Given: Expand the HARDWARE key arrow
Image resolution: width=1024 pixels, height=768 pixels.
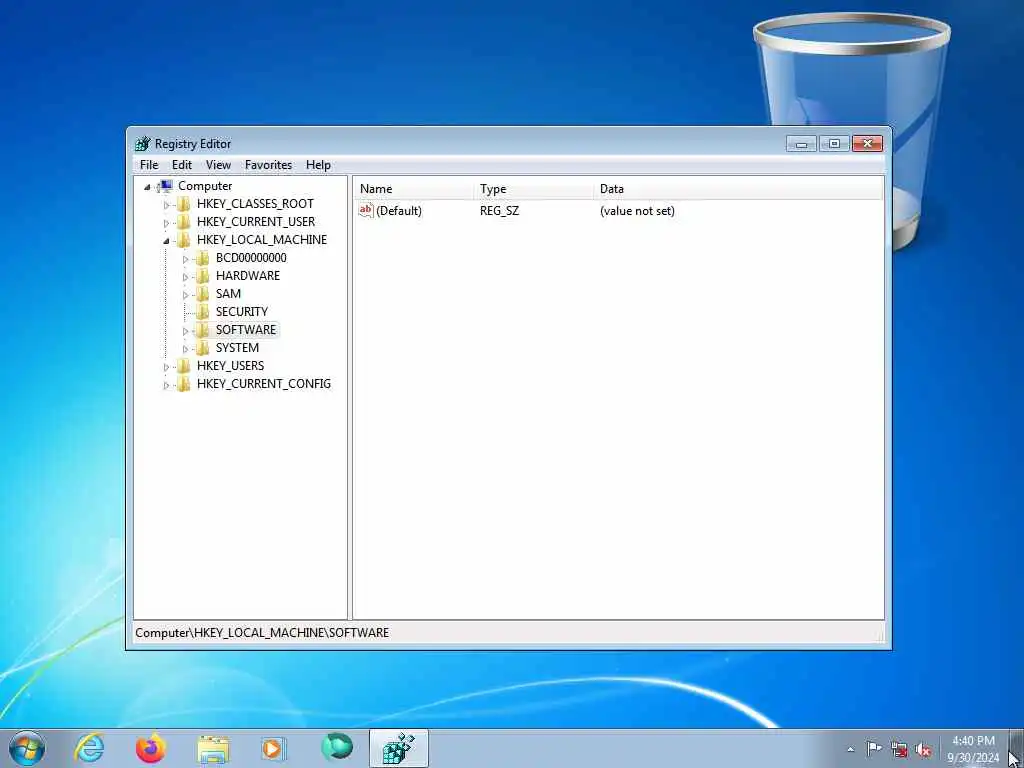Looking at the screenshot, I should [x=185, y=277].
